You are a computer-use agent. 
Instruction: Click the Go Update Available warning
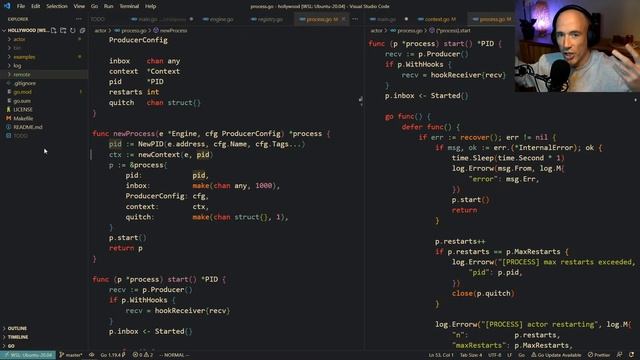[x=556, y=355]
